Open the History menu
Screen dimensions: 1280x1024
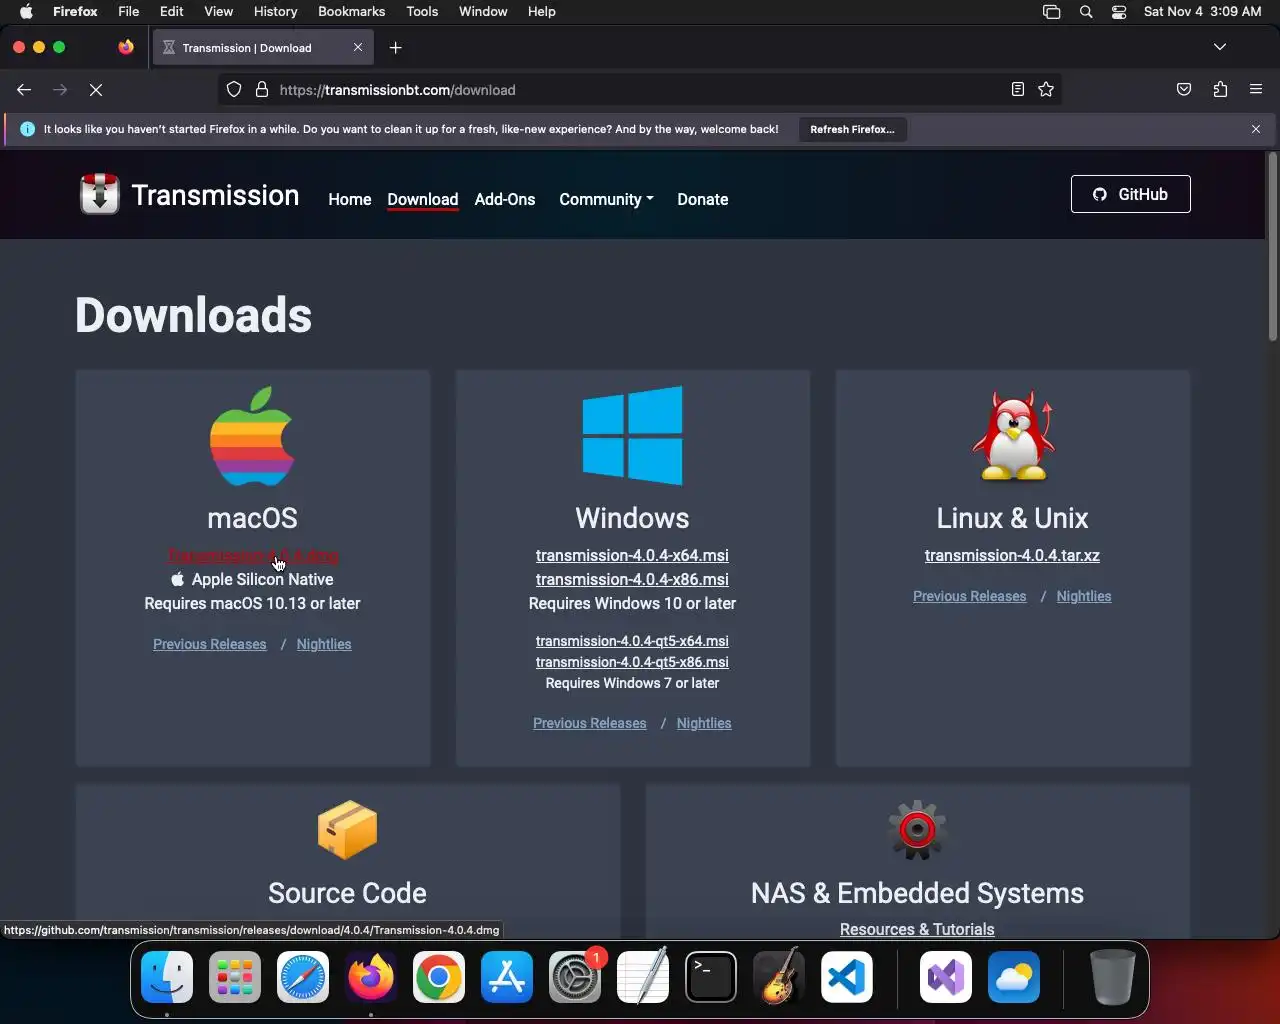(276, 12)
